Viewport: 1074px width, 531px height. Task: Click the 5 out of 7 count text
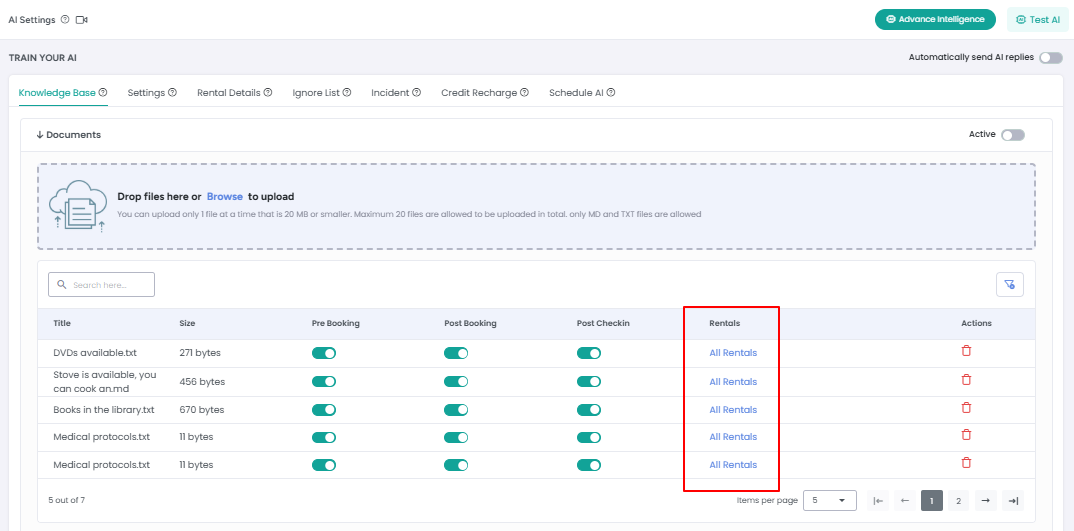66,500
